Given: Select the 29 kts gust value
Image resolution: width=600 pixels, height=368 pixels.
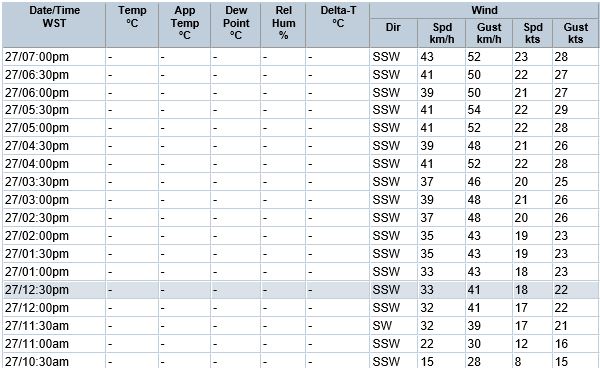Looking at the screenshot, I should click(561, 110).
